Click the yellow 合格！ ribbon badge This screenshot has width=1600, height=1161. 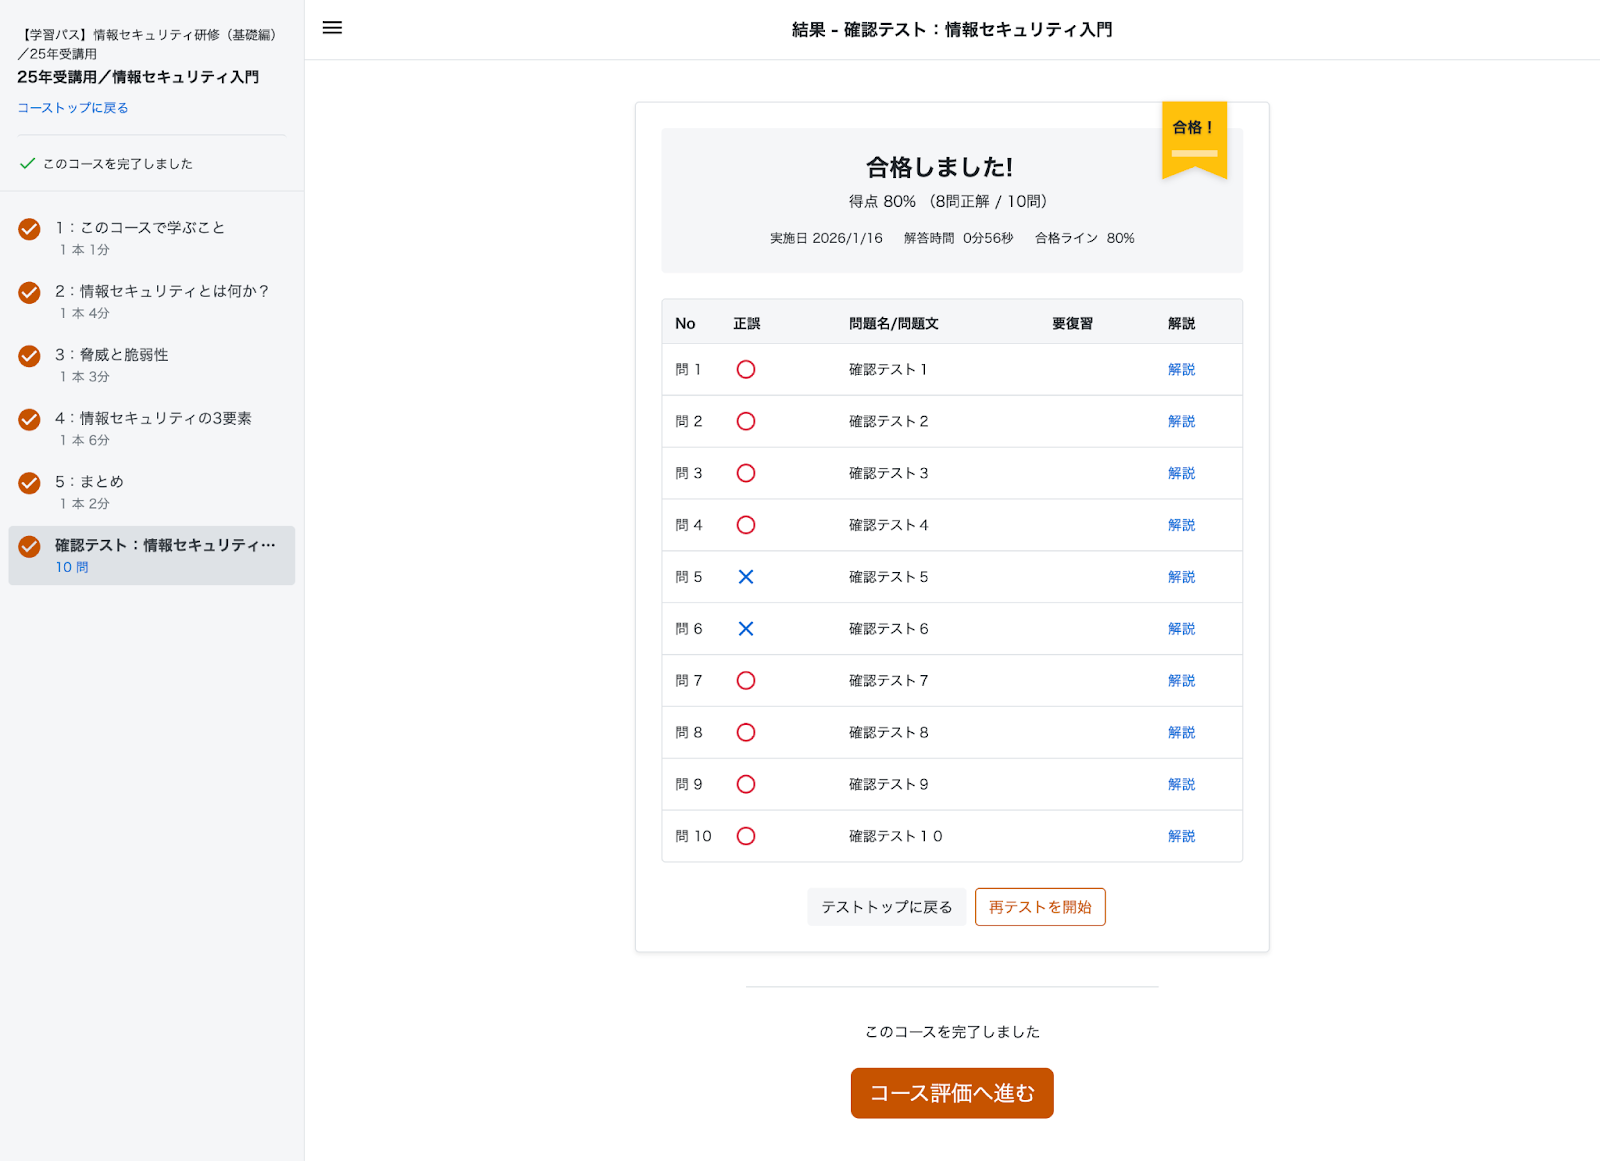pos(1194,139)
